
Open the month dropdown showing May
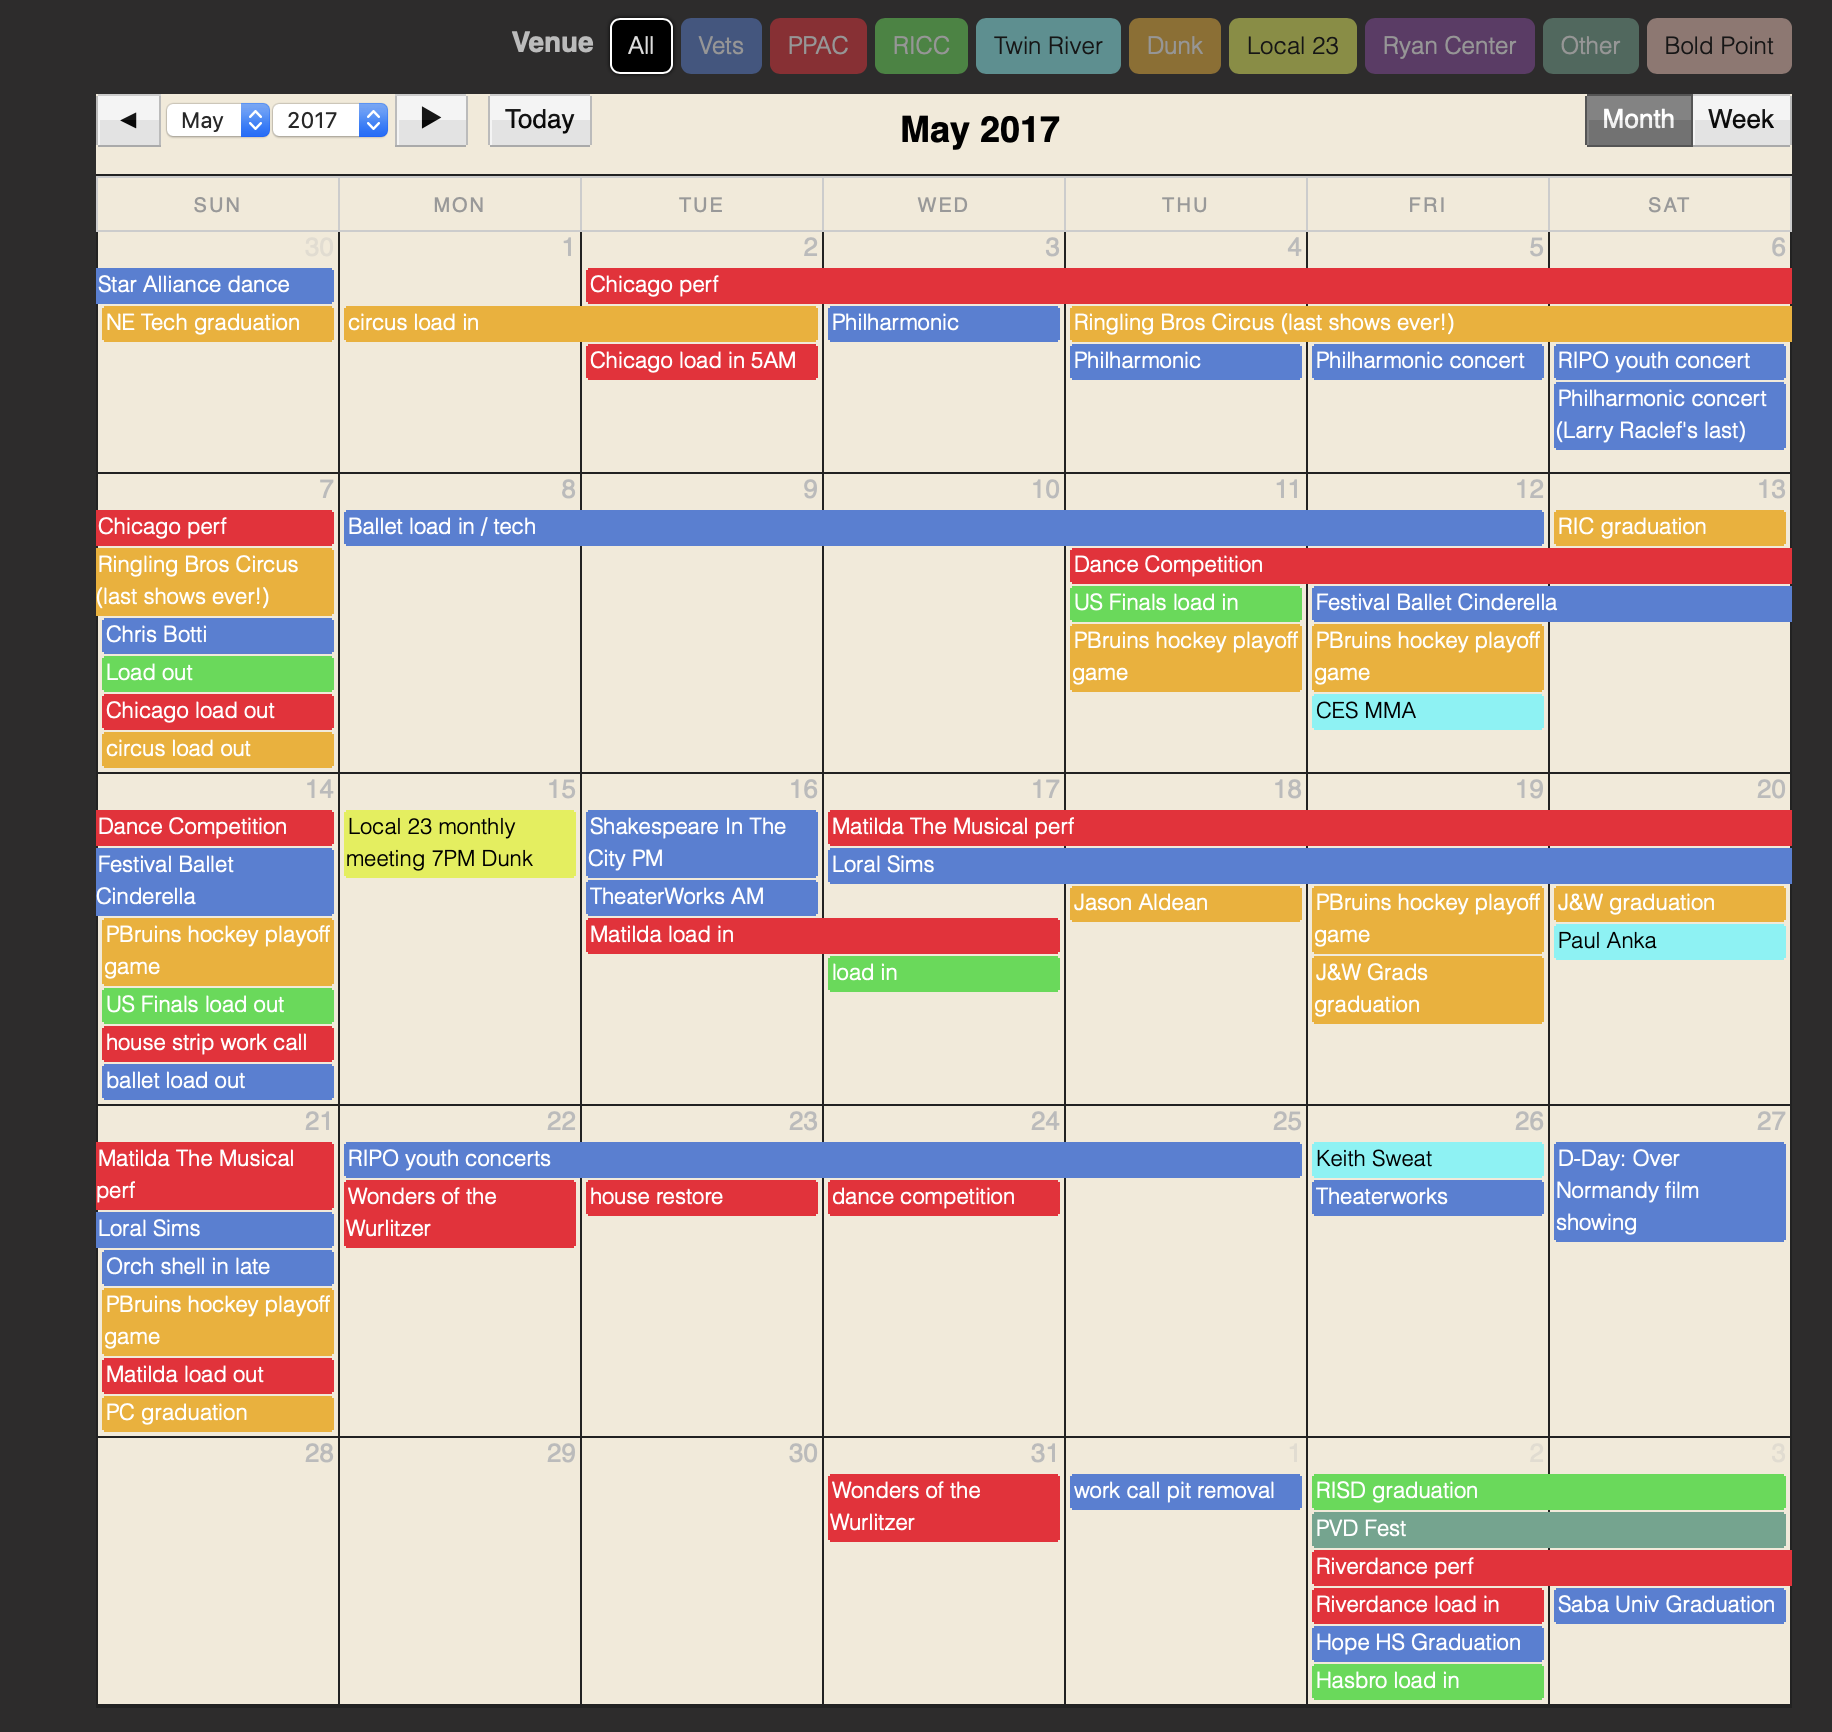[217, 121]
